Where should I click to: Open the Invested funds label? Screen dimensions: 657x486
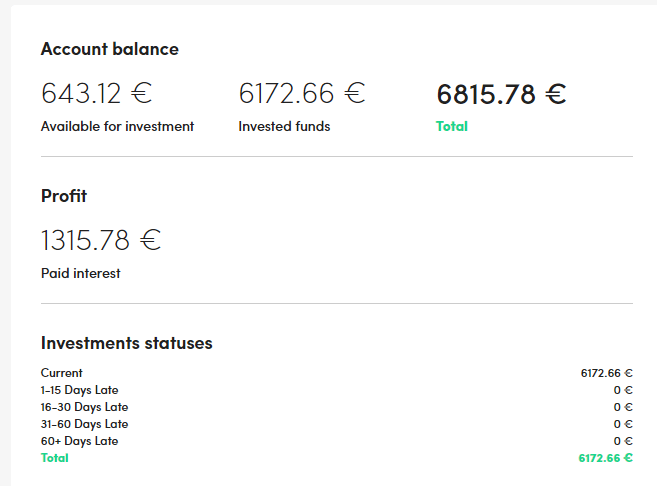coord(284,127)
